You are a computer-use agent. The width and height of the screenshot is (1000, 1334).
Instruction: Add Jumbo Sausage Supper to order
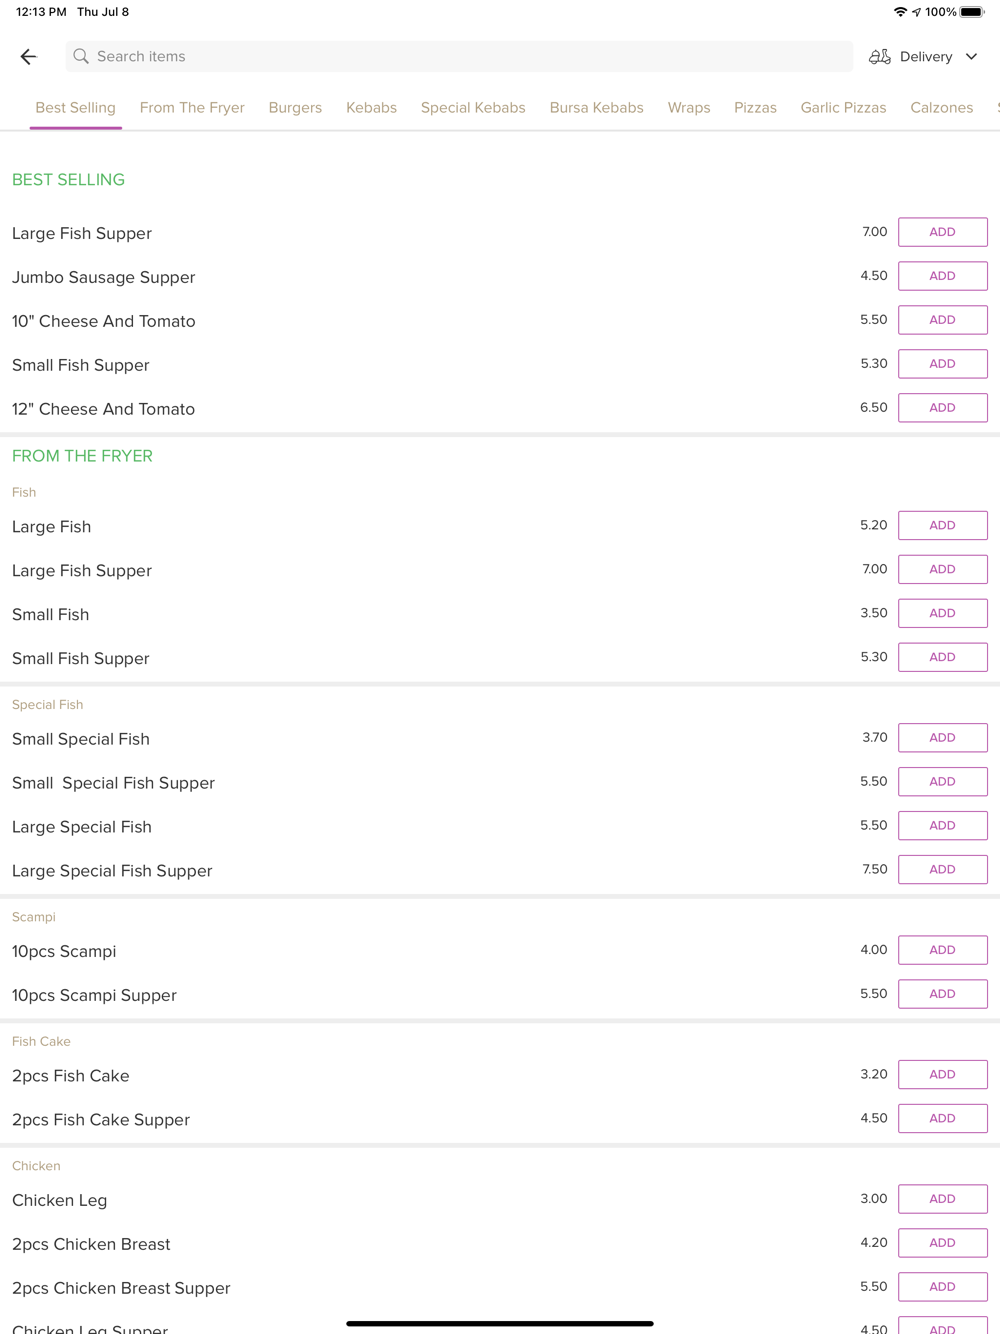[x=942, y=276]
